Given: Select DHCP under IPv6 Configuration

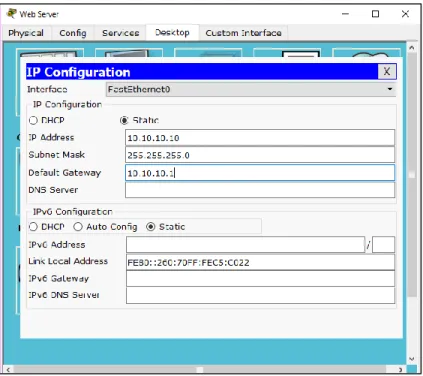Looking at the screenshot, I should click(47, 227).
